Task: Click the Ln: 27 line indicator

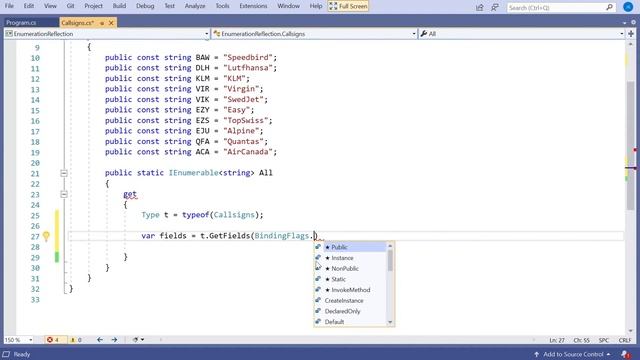Action: point(557,340)
